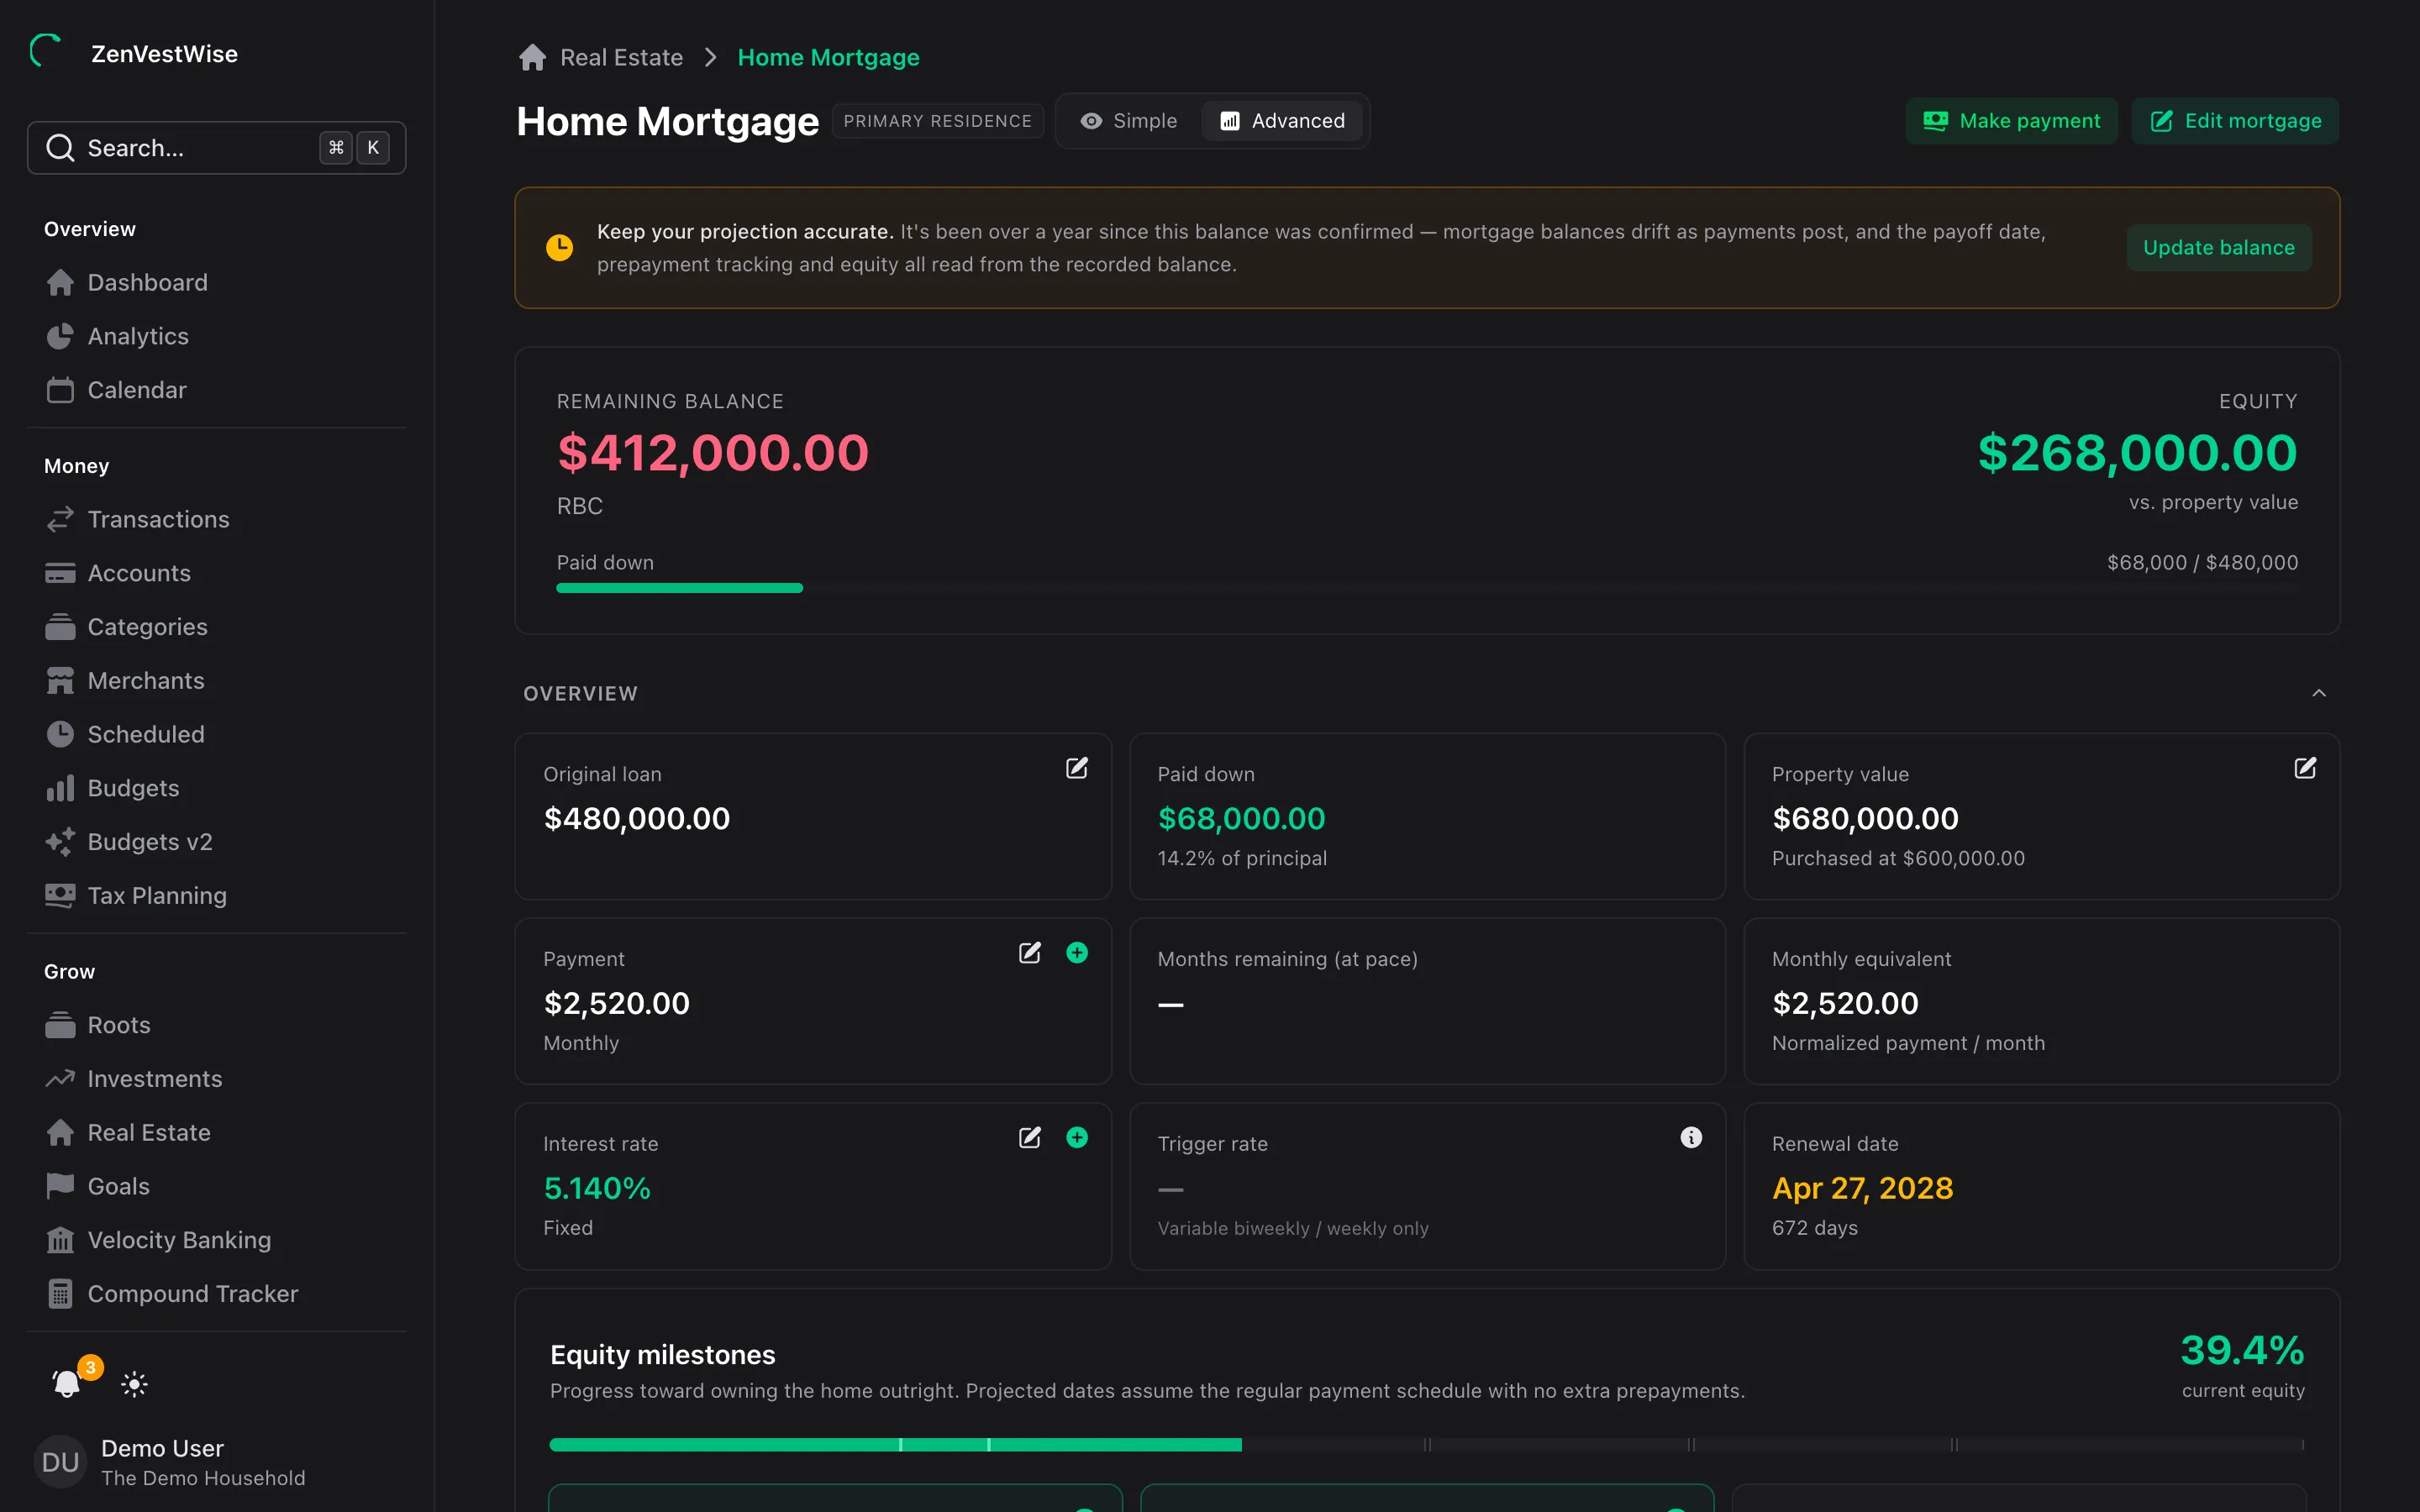Click the search magnifier icon

click(x=60, y=148)
